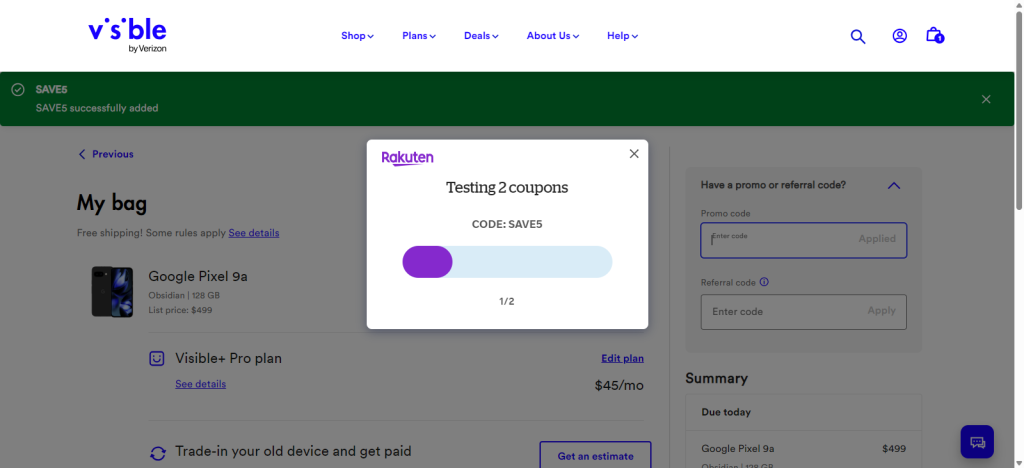Click the Rakuten logo in popup
The image size is (1024, 468).
408,158
